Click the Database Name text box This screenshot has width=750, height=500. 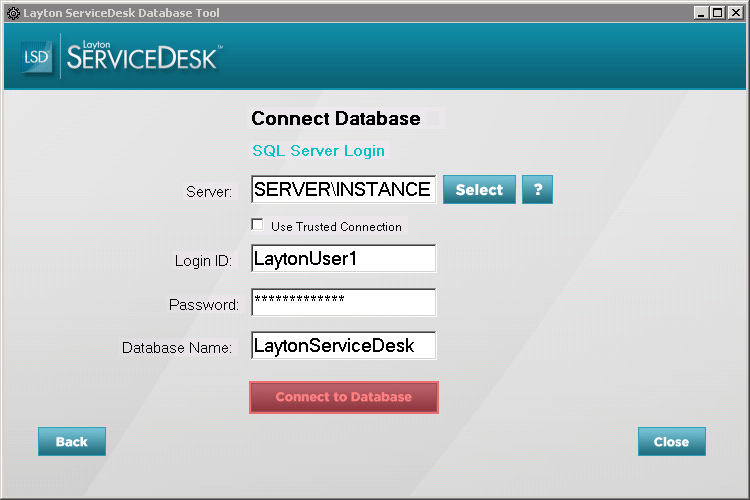click(343, 345)
